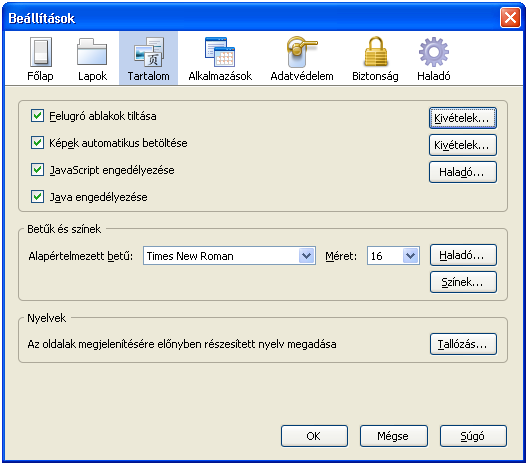The image size is (528, 465).
Task: Expand the Times New Roman font dropdown
Action: [x=229, y=256]
